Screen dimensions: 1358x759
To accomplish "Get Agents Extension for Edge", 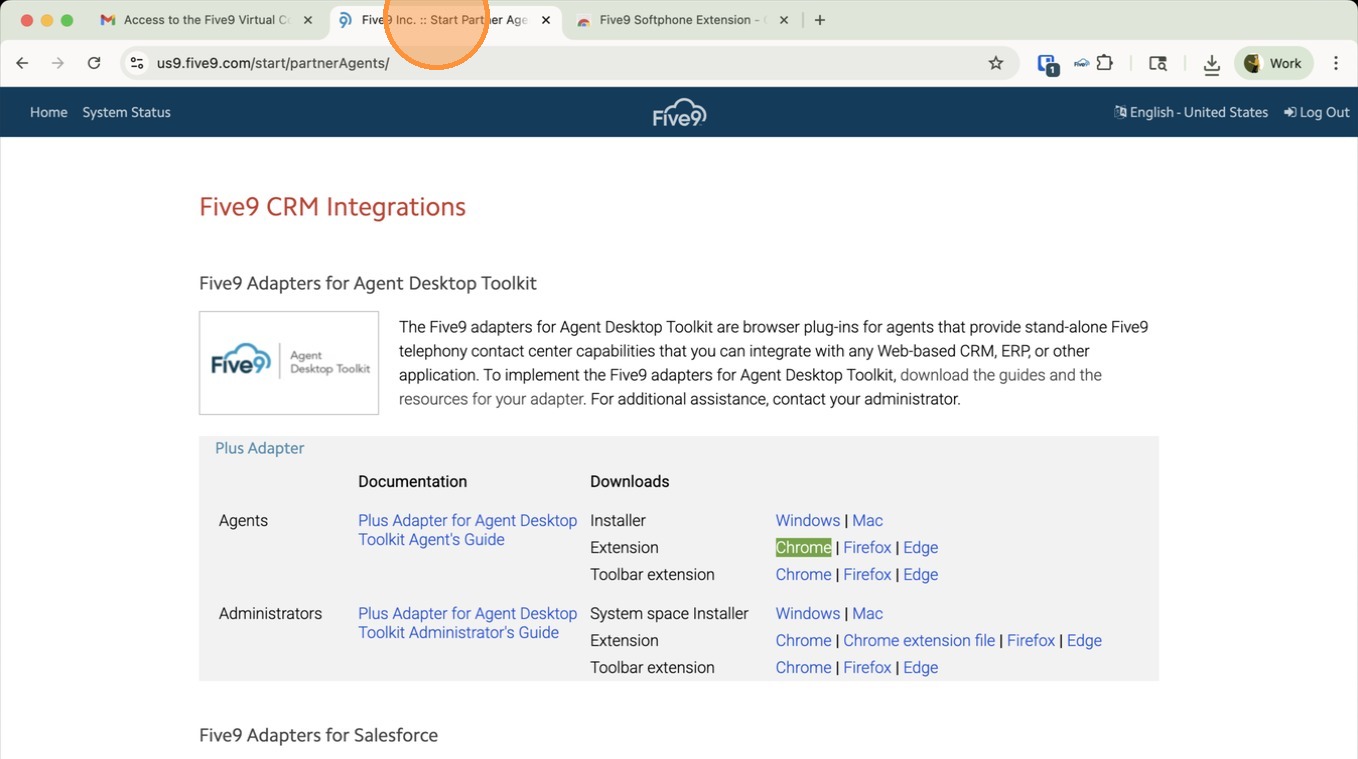I will coord(920,548).
